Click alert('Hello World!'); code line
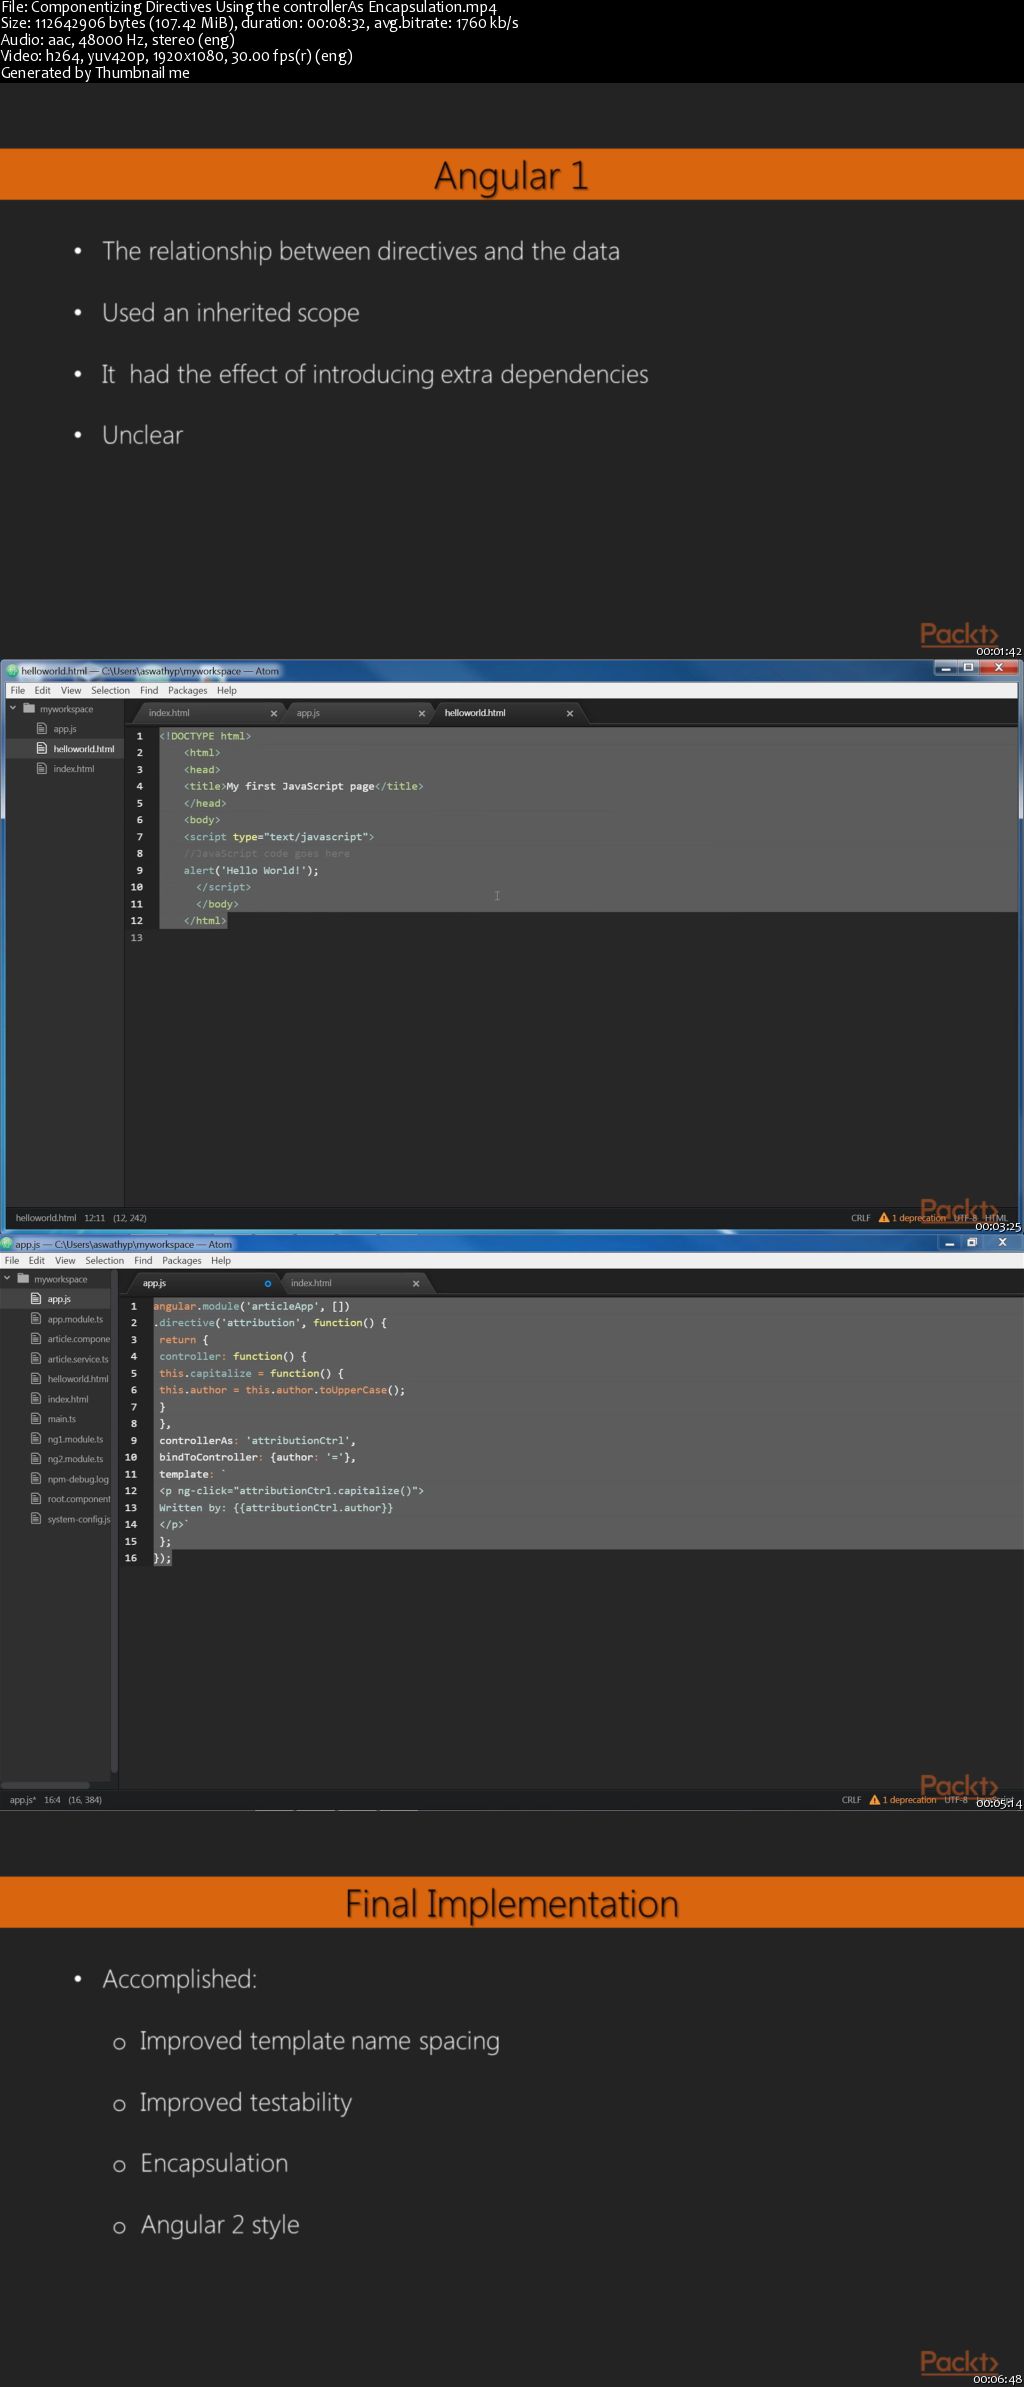 point(251,870)
